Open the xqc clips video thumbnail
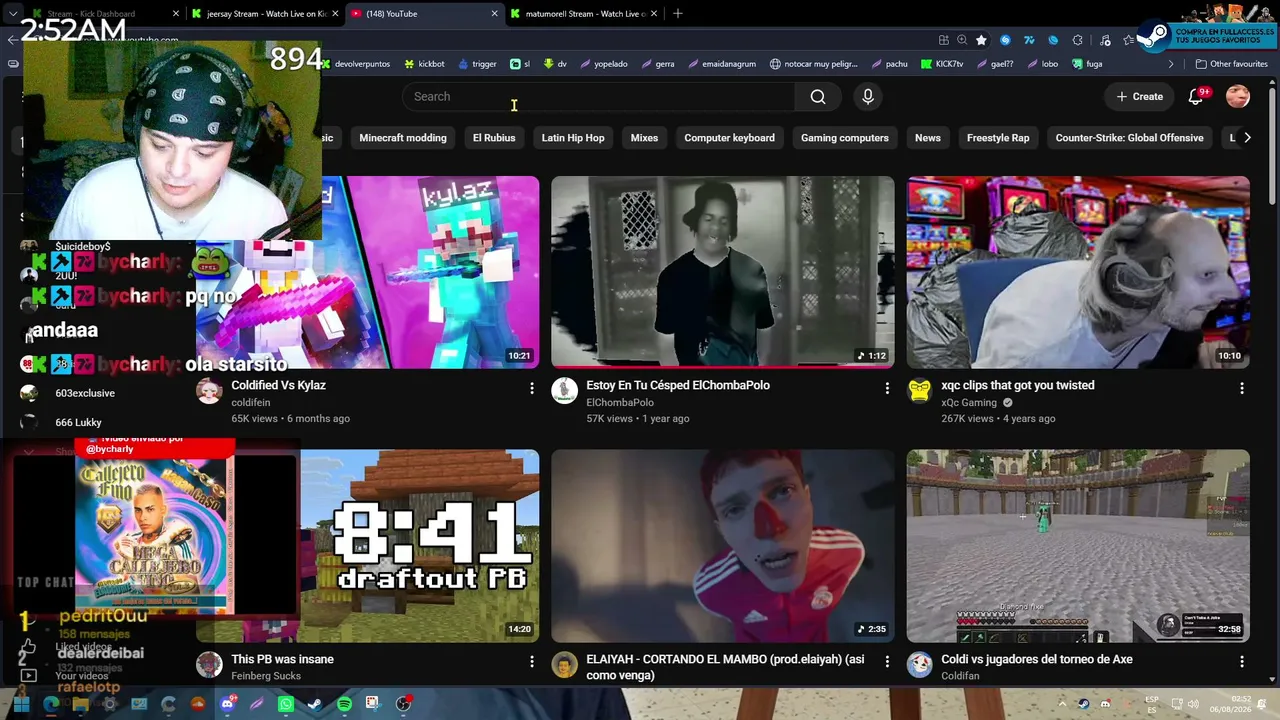 [x=1078, y=272]
